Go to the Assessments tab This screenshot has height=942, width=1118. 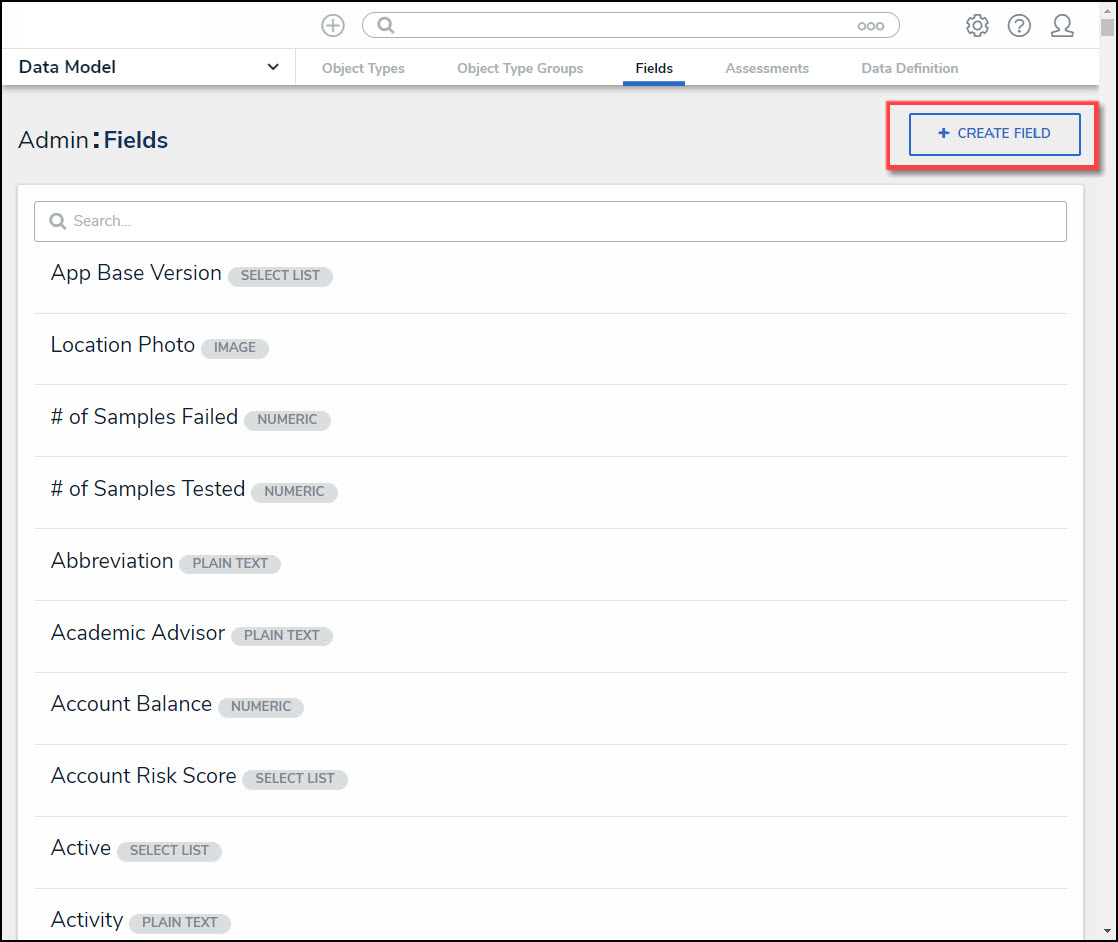[x=767, y=68]
